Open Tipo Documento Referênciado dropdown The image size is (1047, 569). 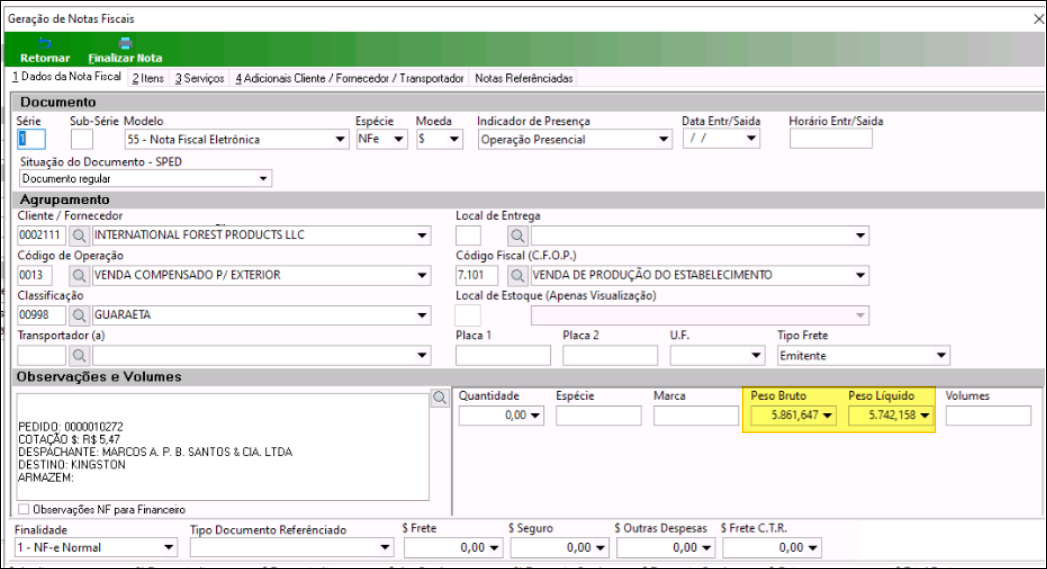coord(385,548)
